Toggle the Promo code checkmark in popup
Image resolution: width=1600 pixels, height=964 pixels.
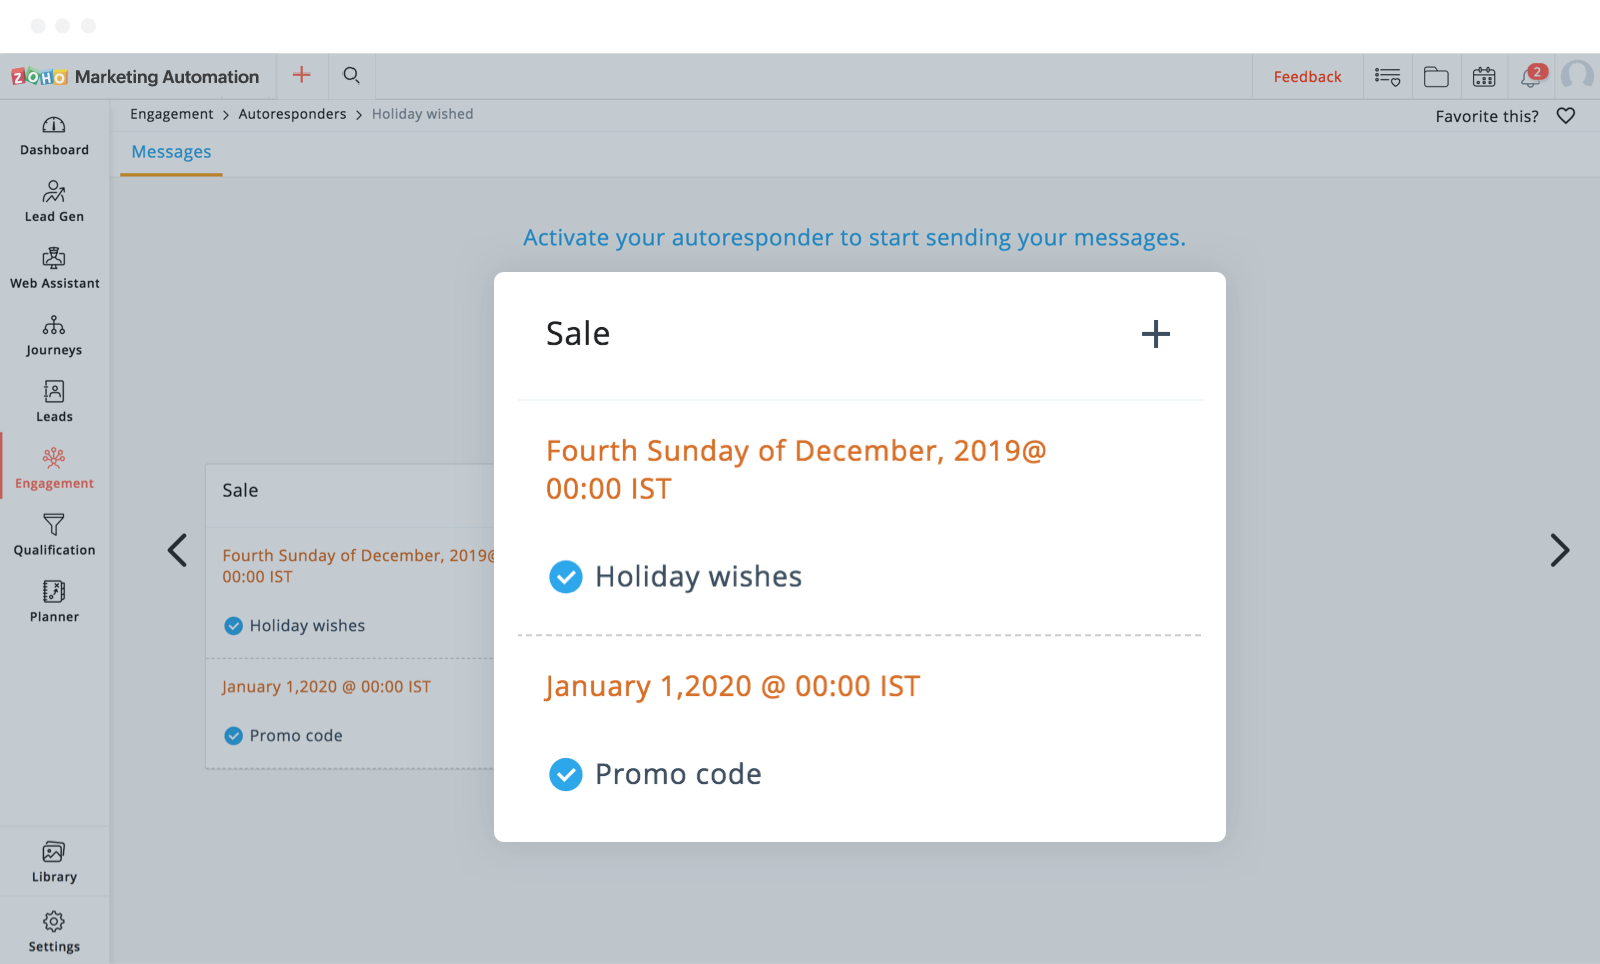(566, 774)
